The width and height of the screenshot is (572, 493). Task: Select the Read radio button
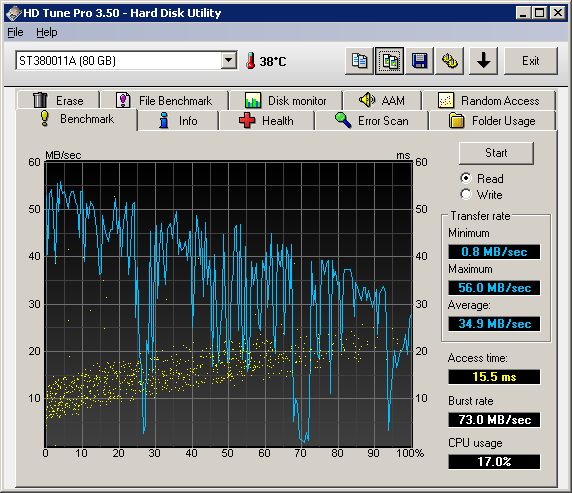(466, 178)
